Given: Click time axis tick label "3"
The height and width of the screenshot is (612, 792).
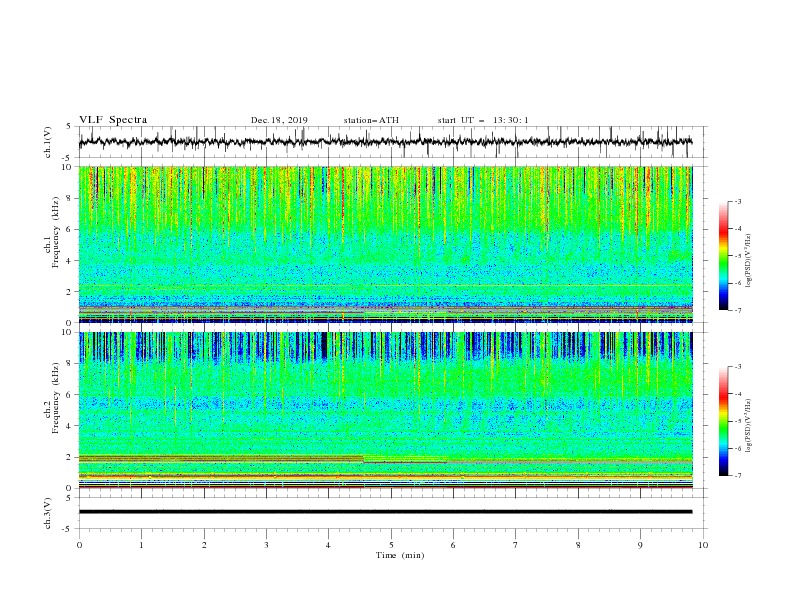Looking at the screenshot, I should click(x=266, y=545).
